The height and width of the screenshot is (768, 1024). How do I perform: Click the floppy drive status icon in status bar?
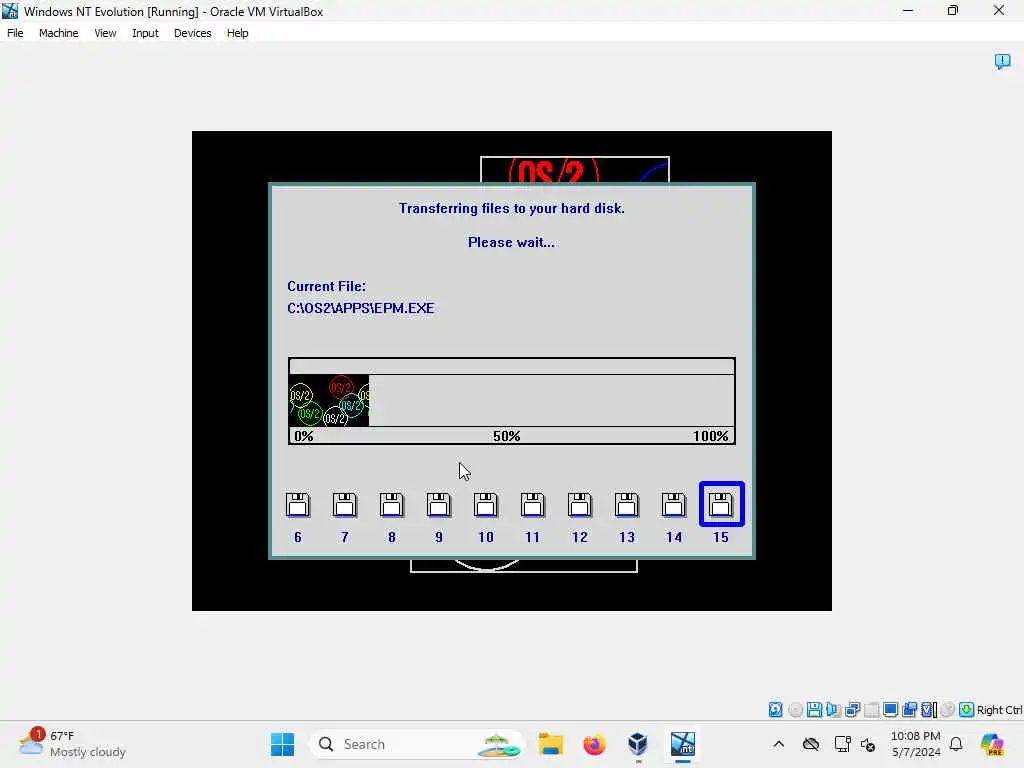coord(814,709)
